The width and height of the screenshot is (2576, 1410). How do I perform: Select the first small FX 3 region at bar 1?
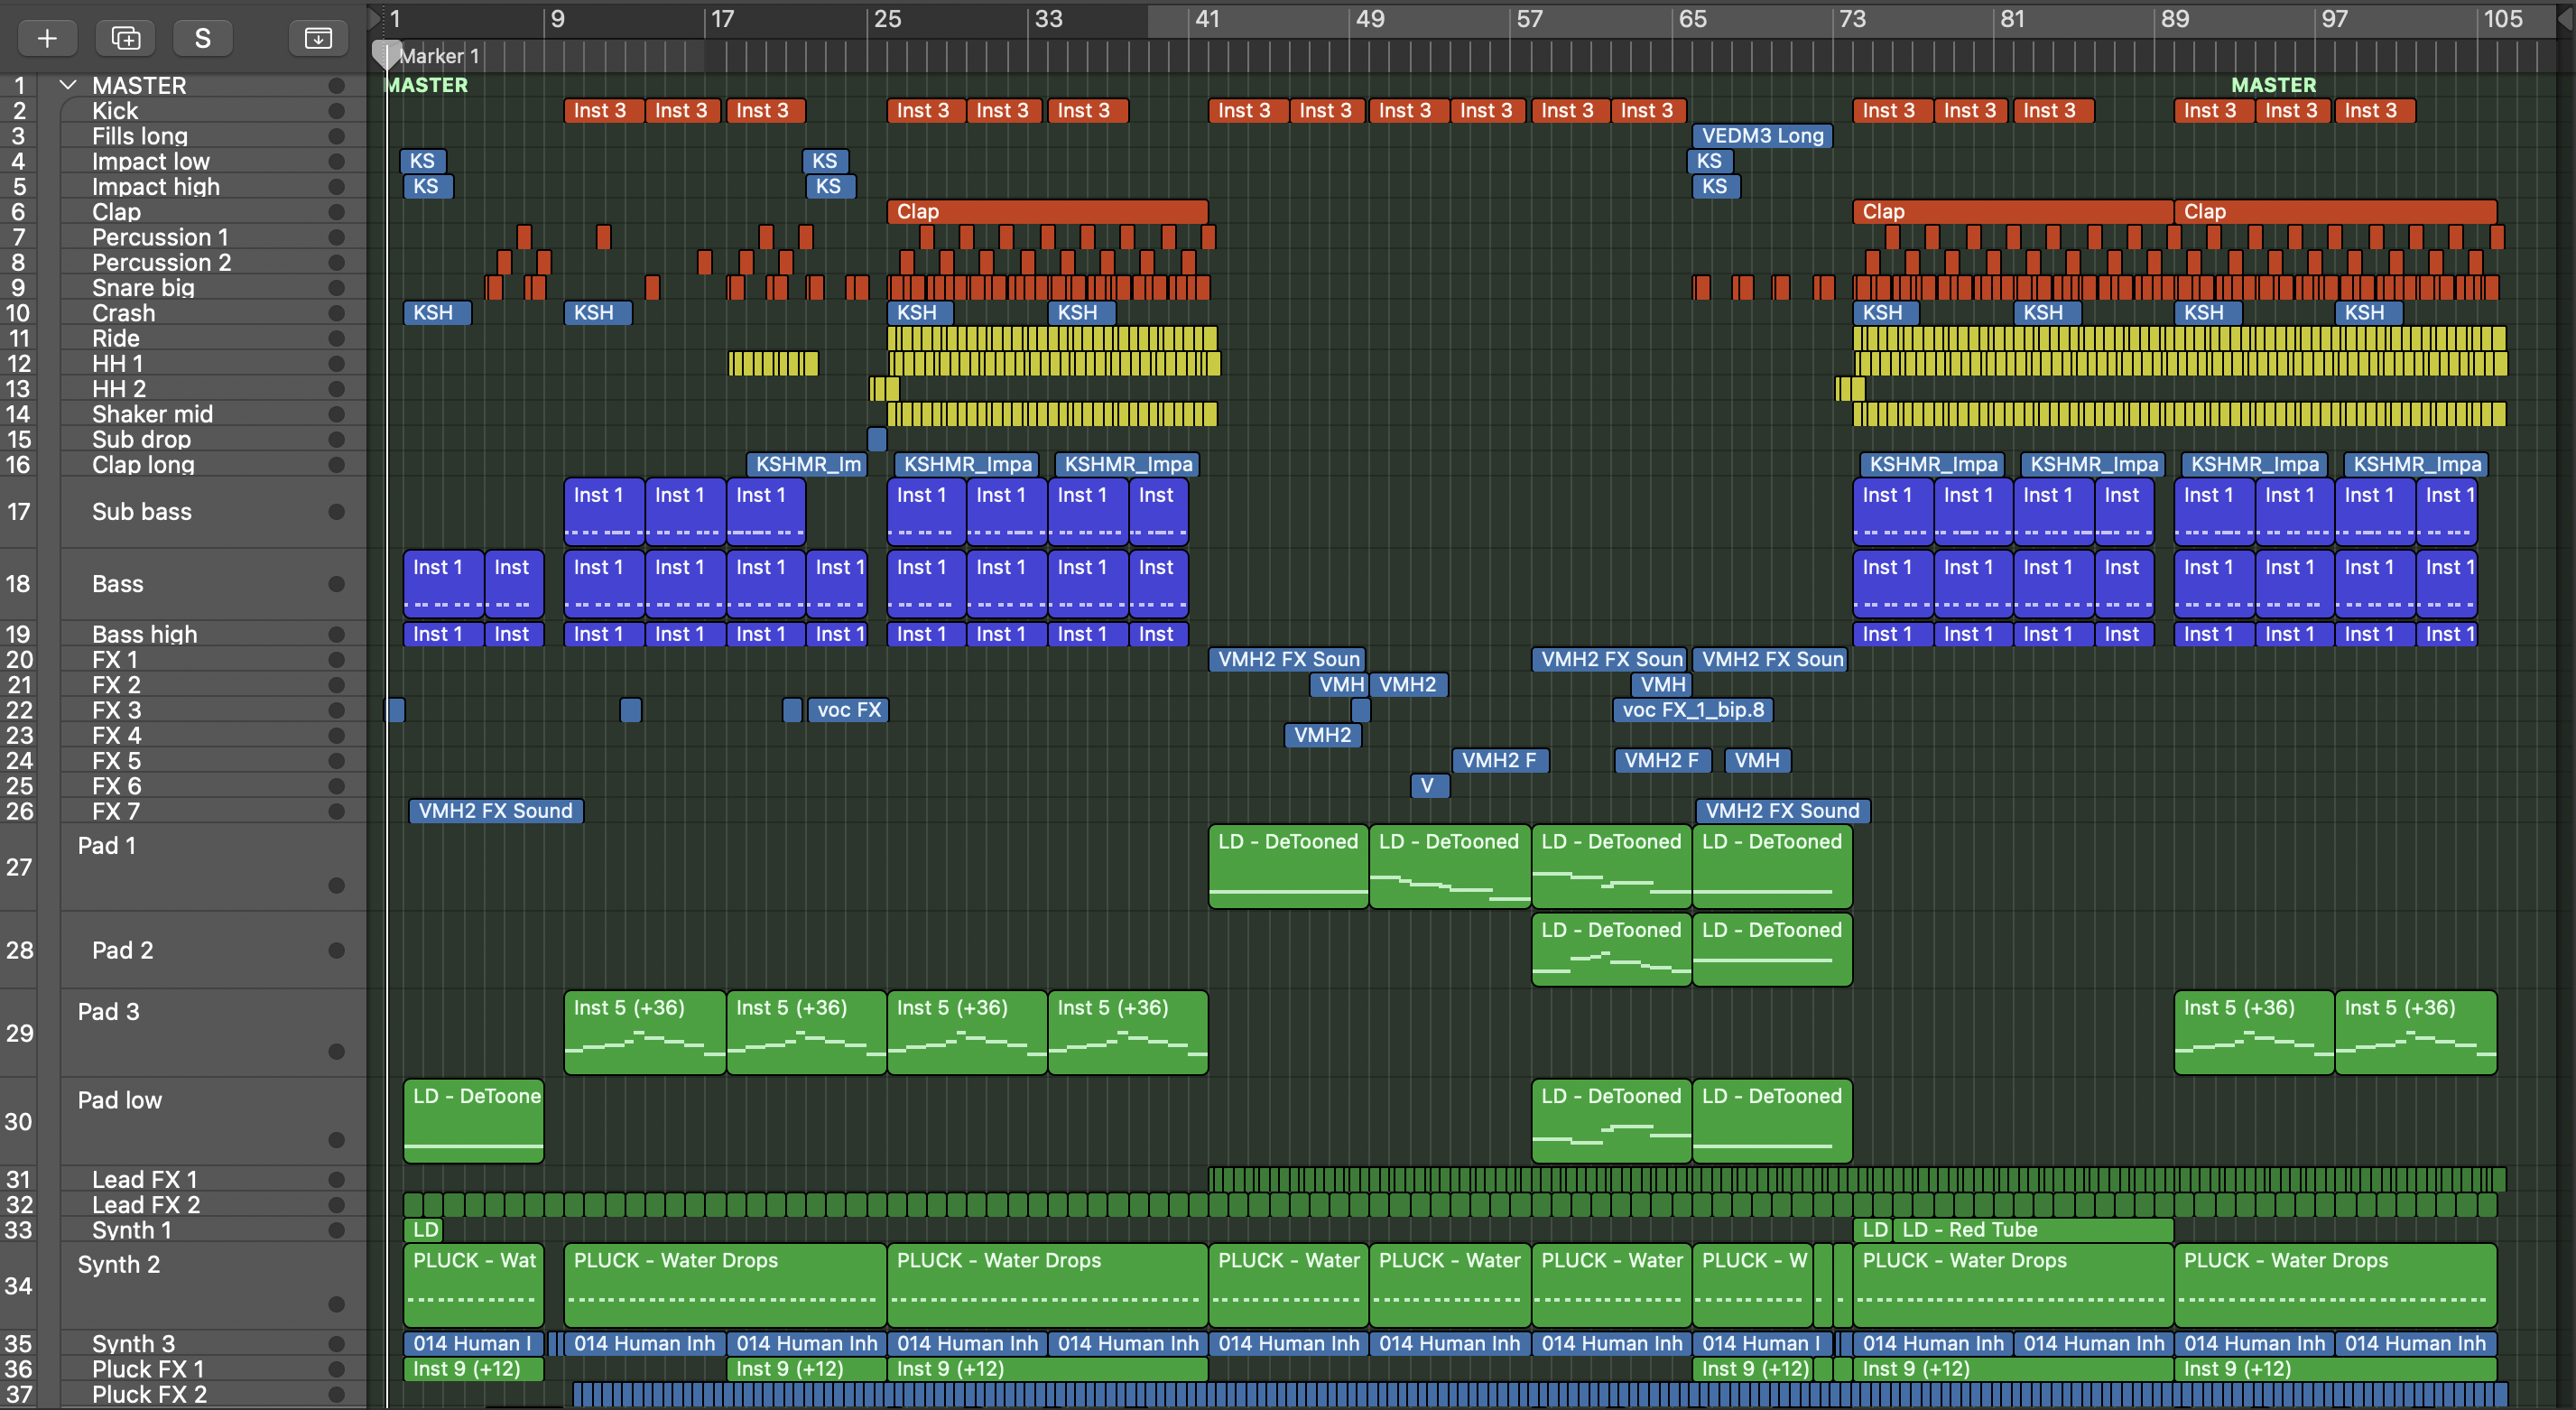tap(396, 710)
